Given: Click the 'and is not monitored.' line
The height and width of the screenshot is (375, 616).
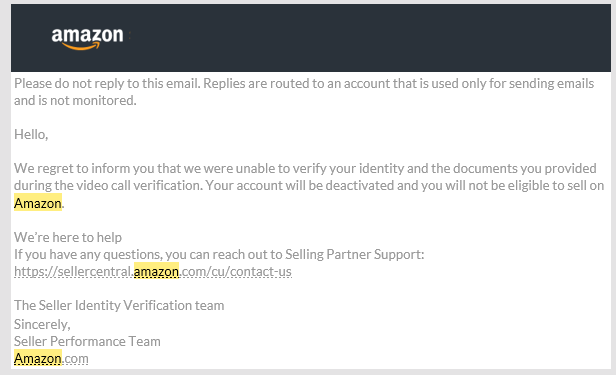Looking at the screenshot, I should 75,101.
